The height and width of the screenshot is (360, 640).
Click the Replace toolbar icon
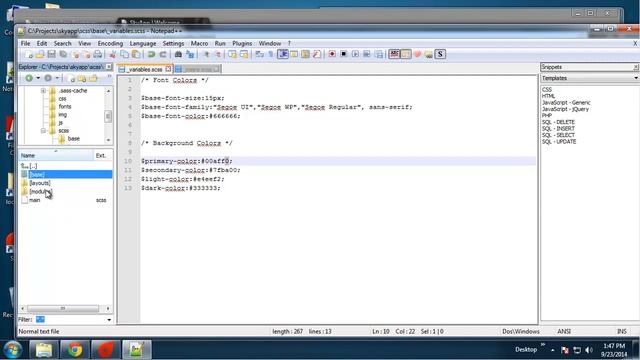point(190,54)
